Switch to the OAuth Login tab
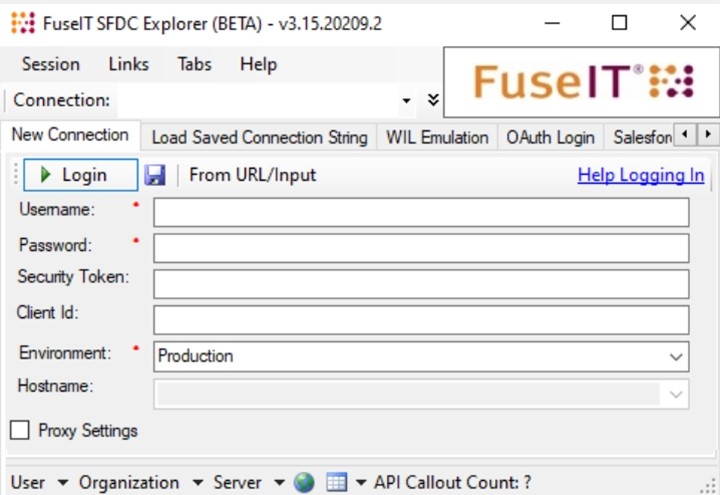 click(x=550, y=137)
